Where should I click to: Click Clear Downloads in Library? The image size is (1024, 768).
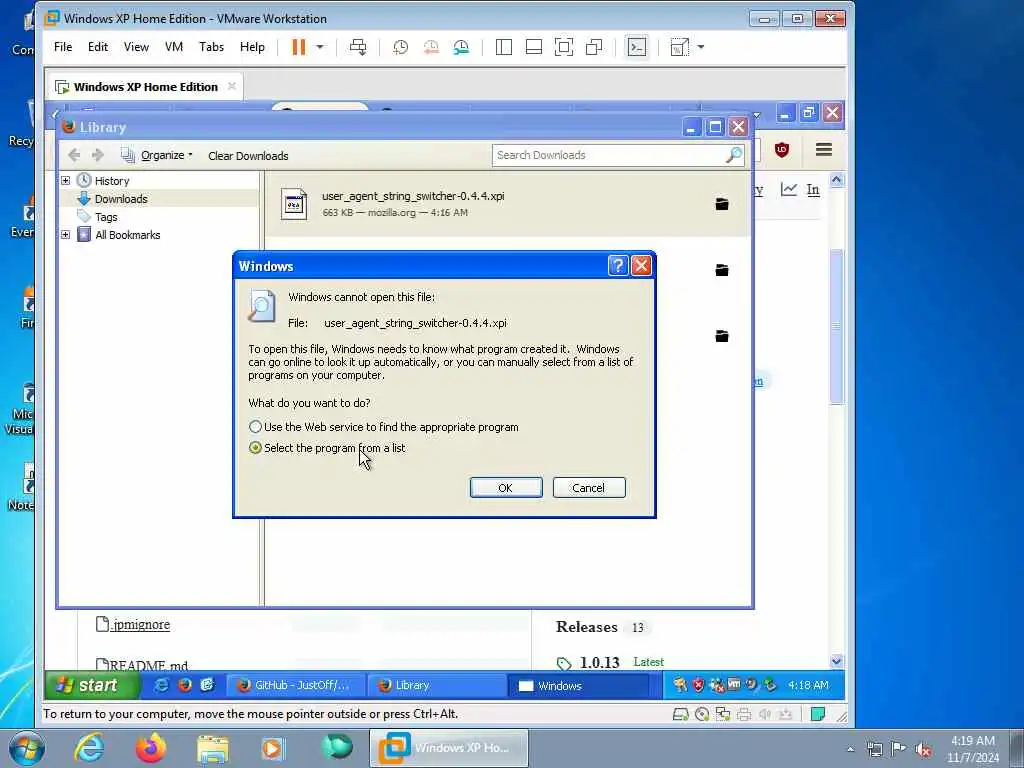248,156
